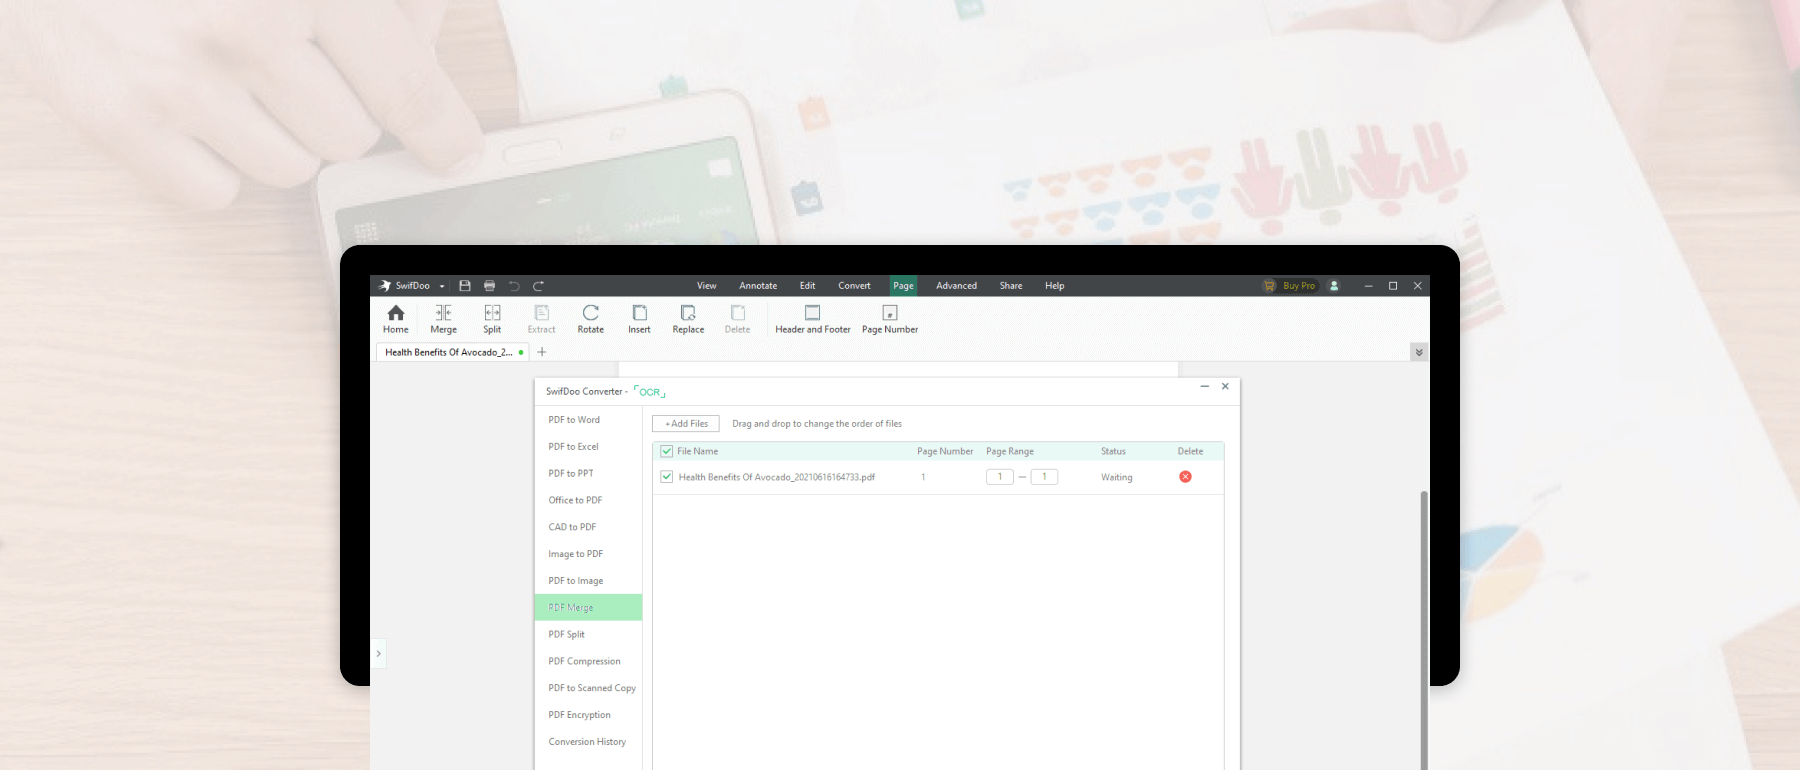Click the vertical scrollbar of main window
Image resolution: width=1800 pixels, height=770 pixels.
tap(1424, 630)
